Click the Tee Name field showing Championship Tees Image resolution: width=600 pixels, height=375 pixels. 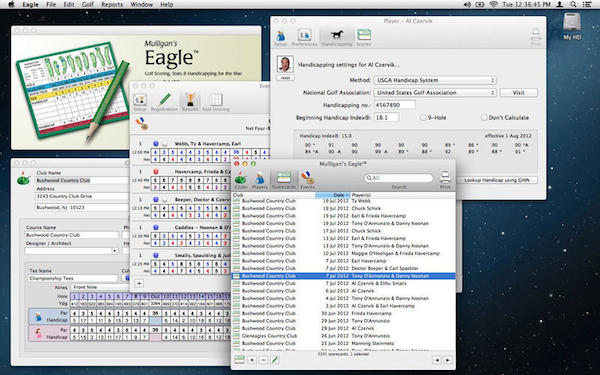coord(73,278)
